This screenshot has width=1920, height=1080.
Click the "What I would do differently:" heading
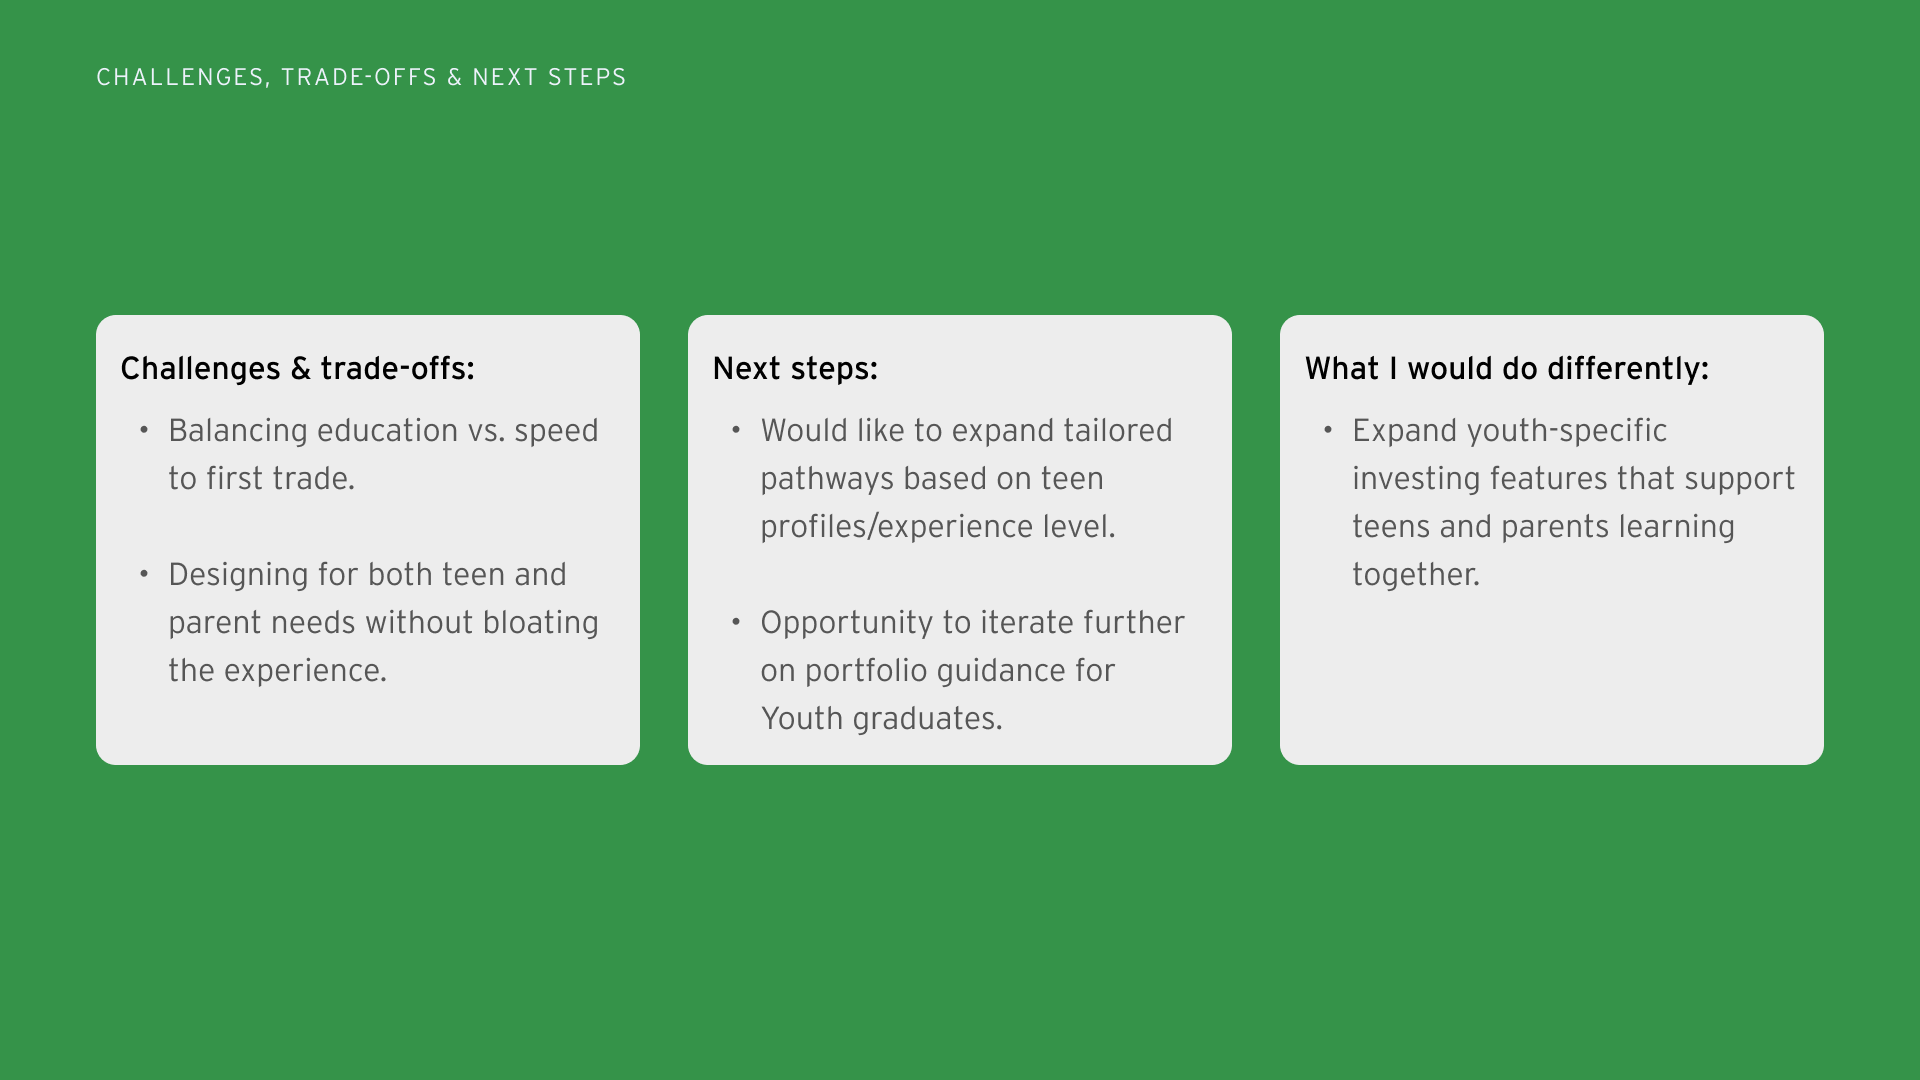1506,369
